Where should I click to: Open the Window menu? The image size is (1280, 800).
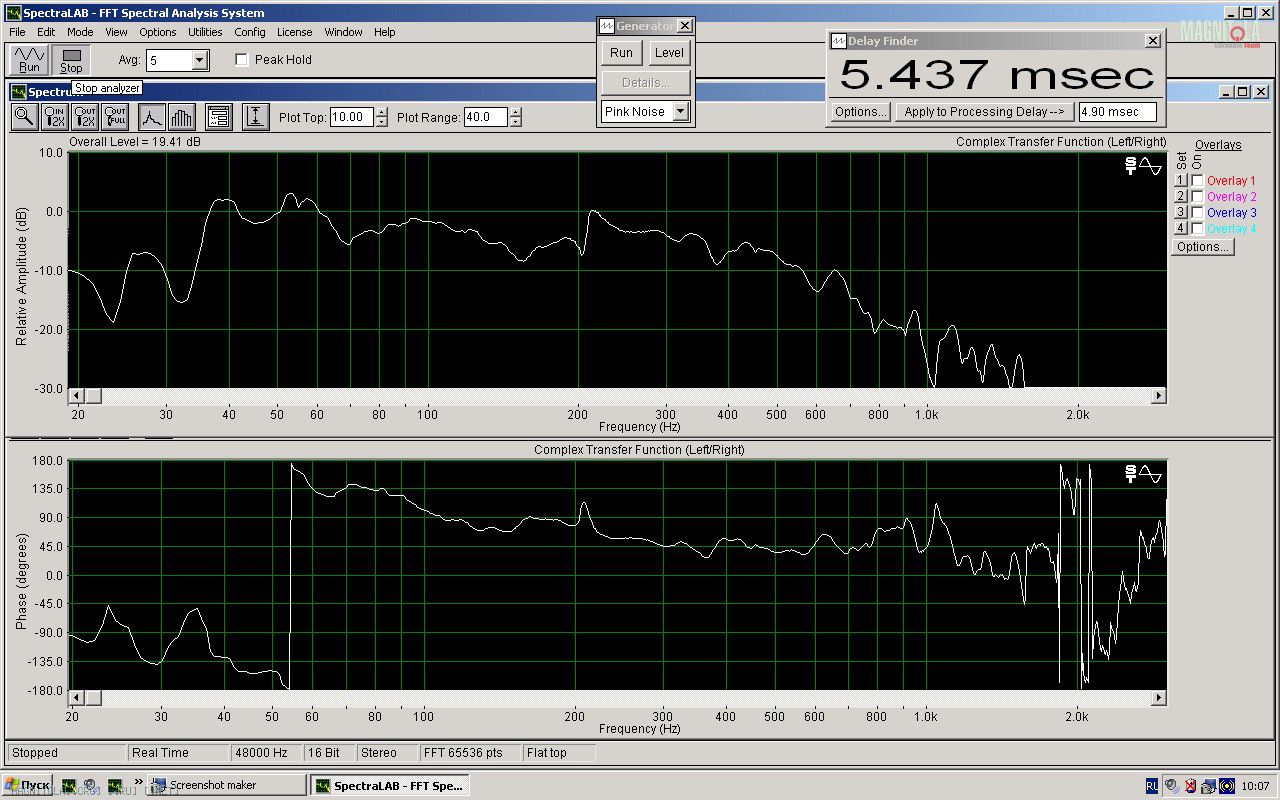(343, 32)
